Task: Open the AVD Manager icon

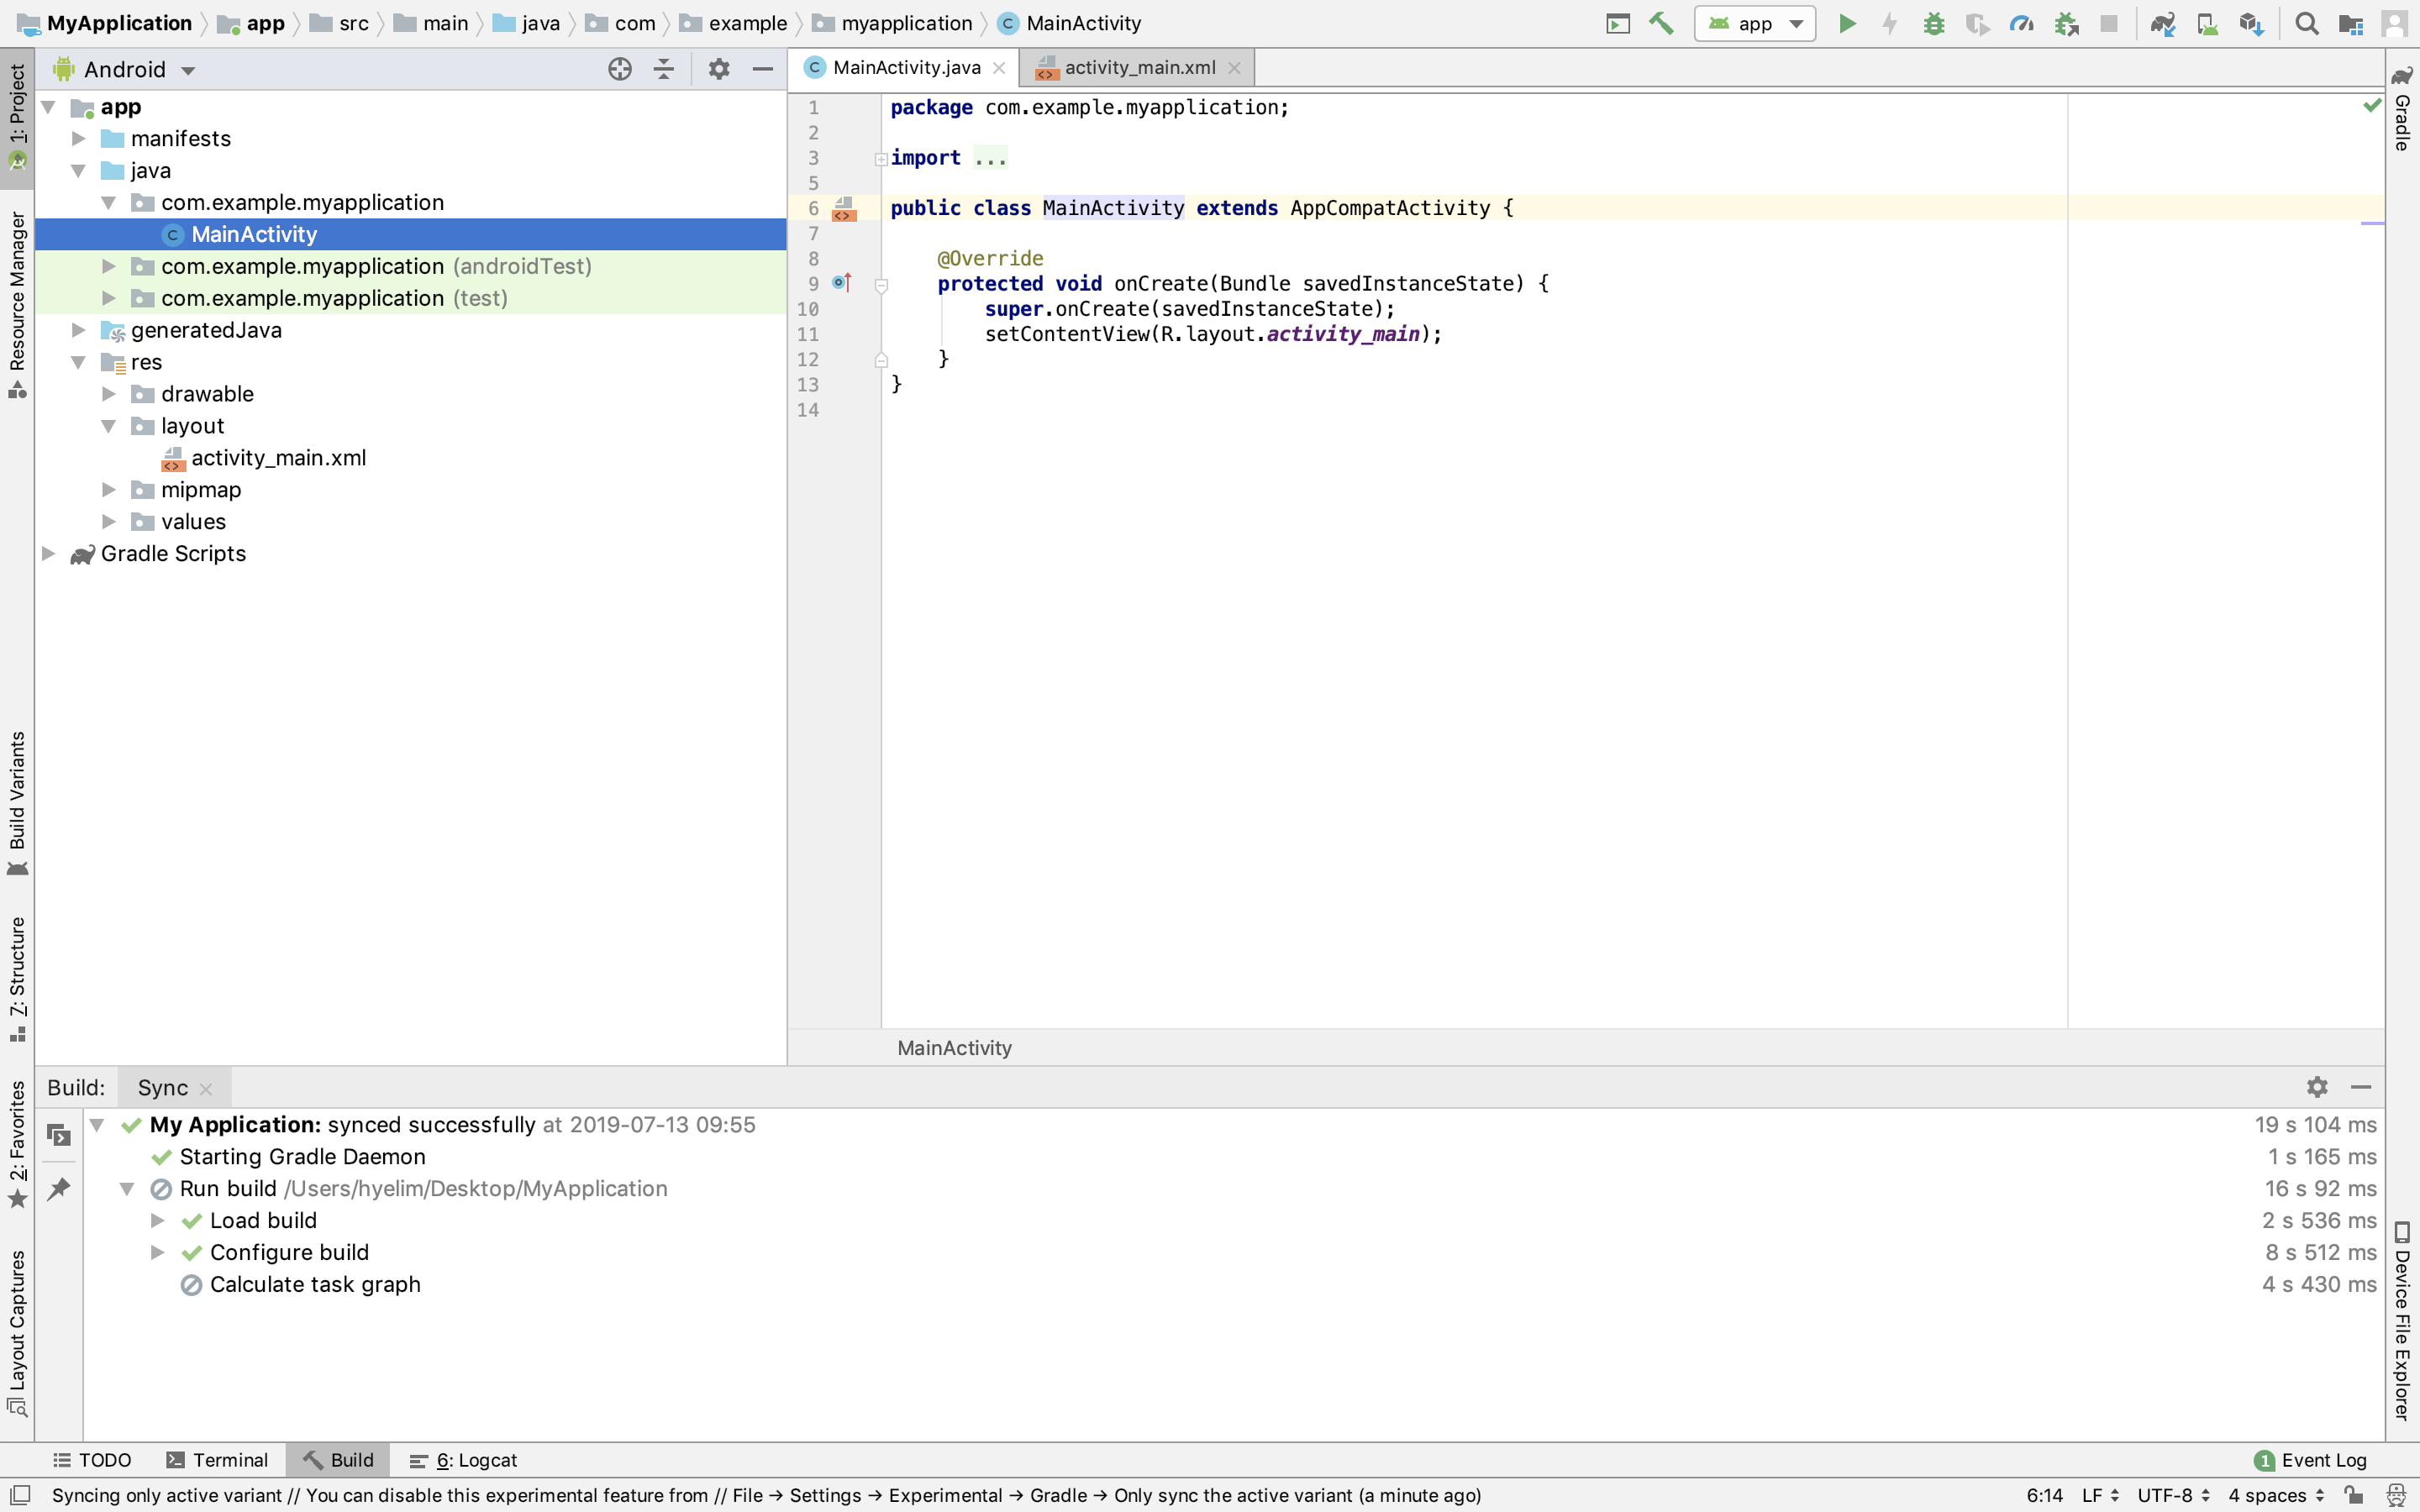Action: coord(2207,23)
